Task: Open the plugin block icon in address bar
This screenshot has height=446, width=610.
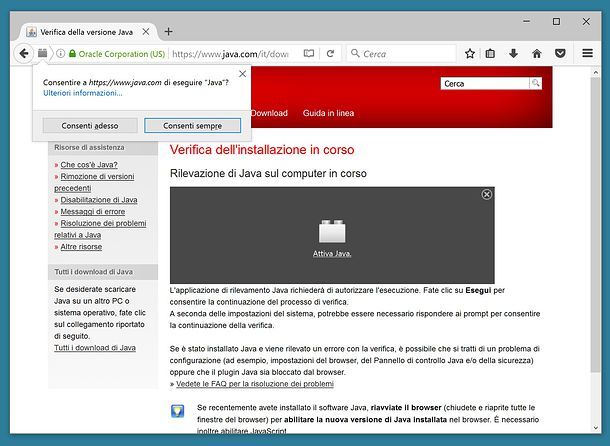Action: [42, 53]
